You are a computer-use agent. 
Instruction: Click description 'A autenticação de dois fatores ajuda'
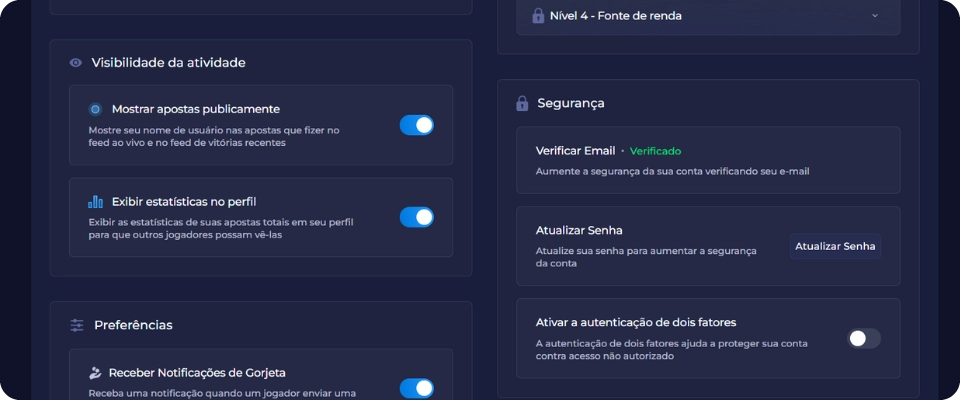point(672,350)
